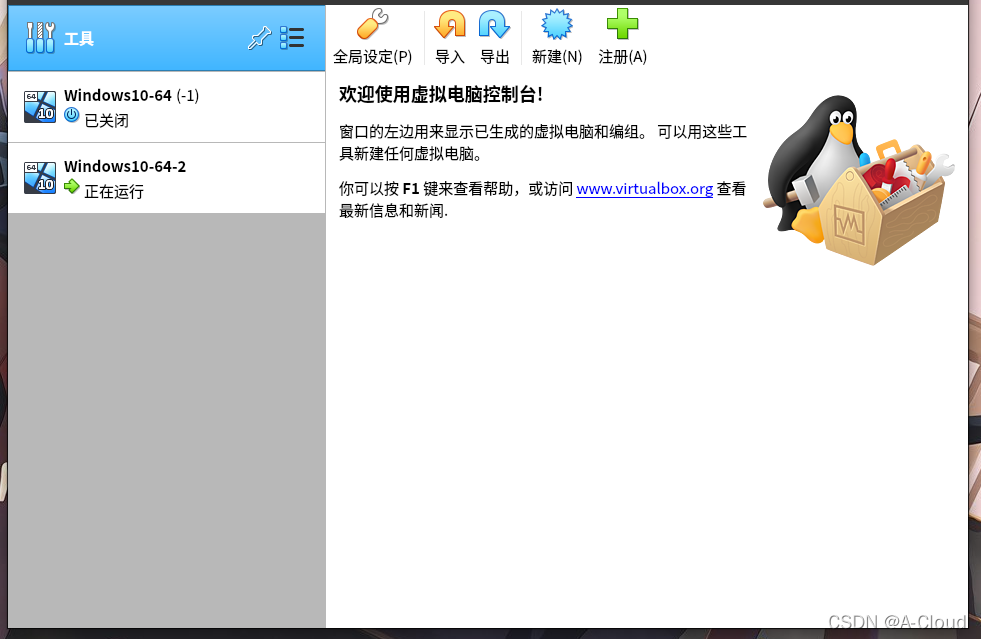
Task: Click the 新建(N) toolbar label
Action: point(557,57)
